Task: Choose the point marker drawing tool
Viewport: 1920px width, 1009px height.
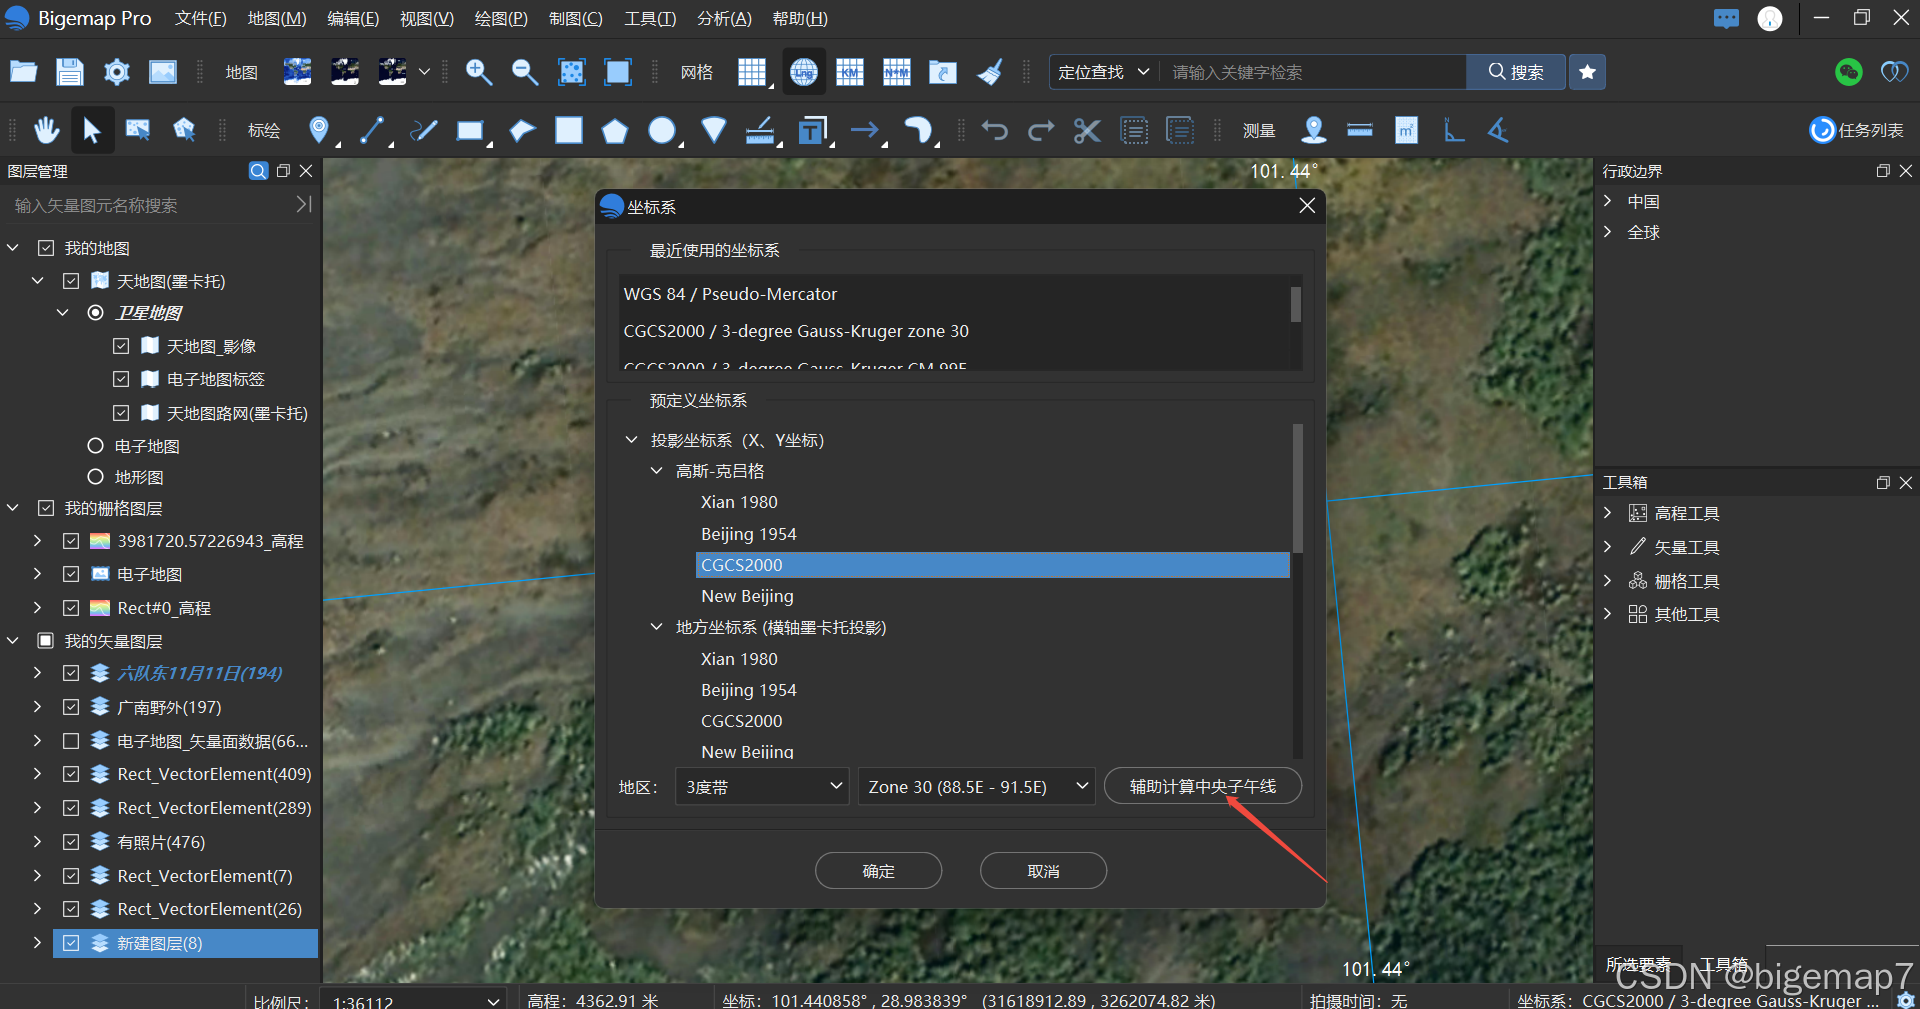Action: (319, 130)
